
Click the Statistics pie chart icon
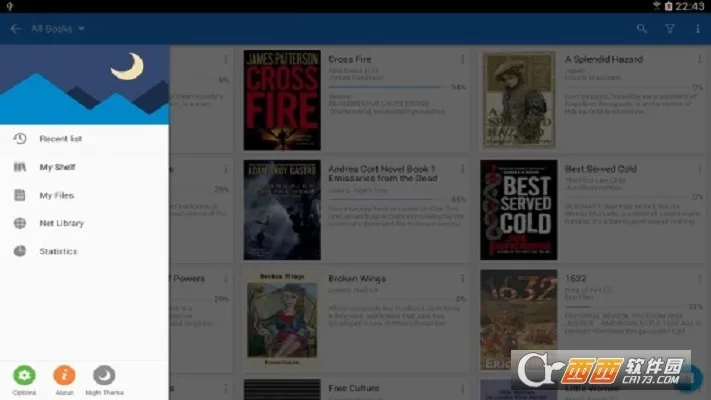tap(19, 251)
